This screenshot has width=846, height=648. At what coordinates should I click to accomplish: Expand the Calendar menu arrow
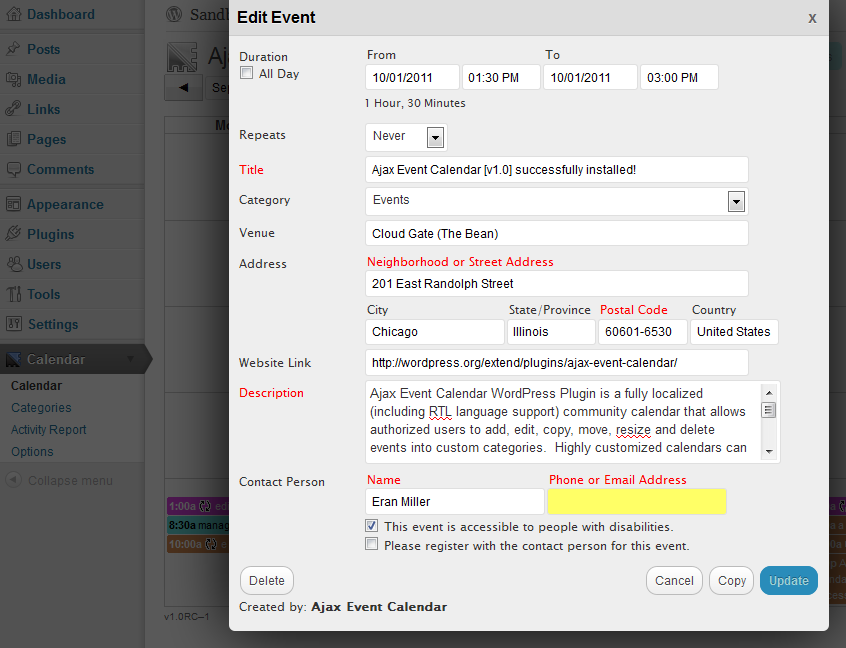click(130, 359)
